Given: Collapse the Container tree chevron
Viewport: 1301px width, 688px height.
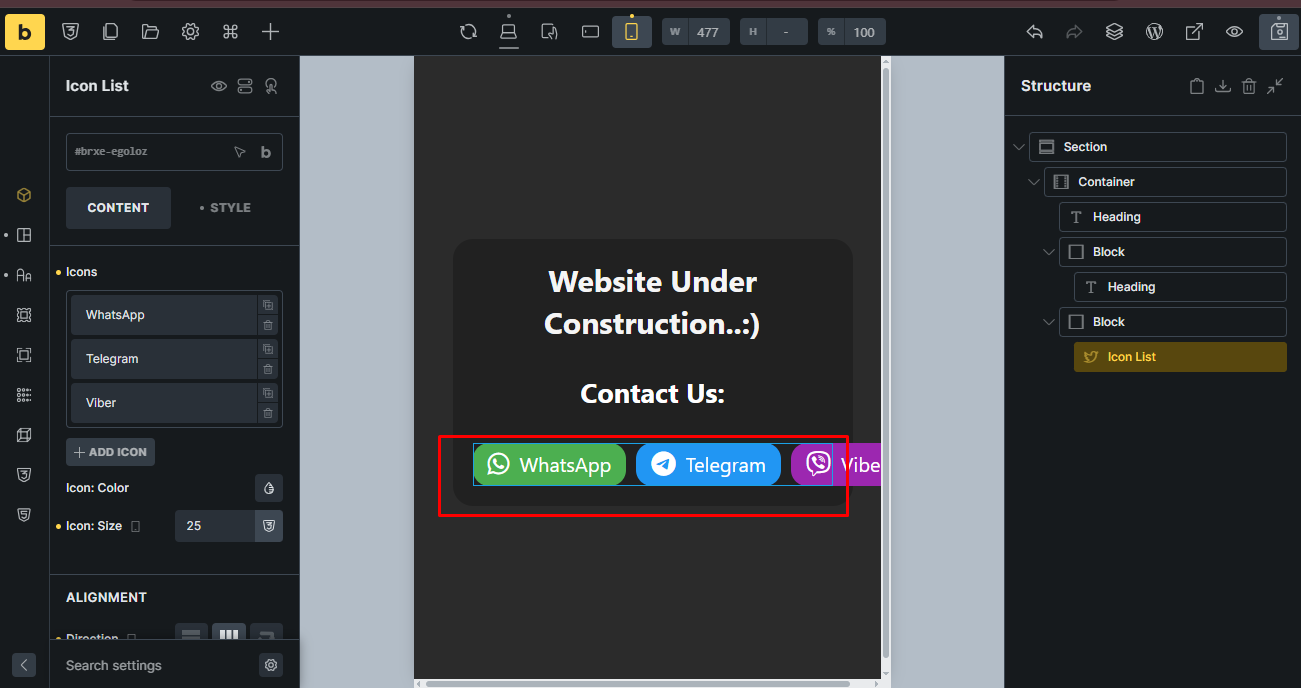Looking at the screenshot, I should [1034, 182].
